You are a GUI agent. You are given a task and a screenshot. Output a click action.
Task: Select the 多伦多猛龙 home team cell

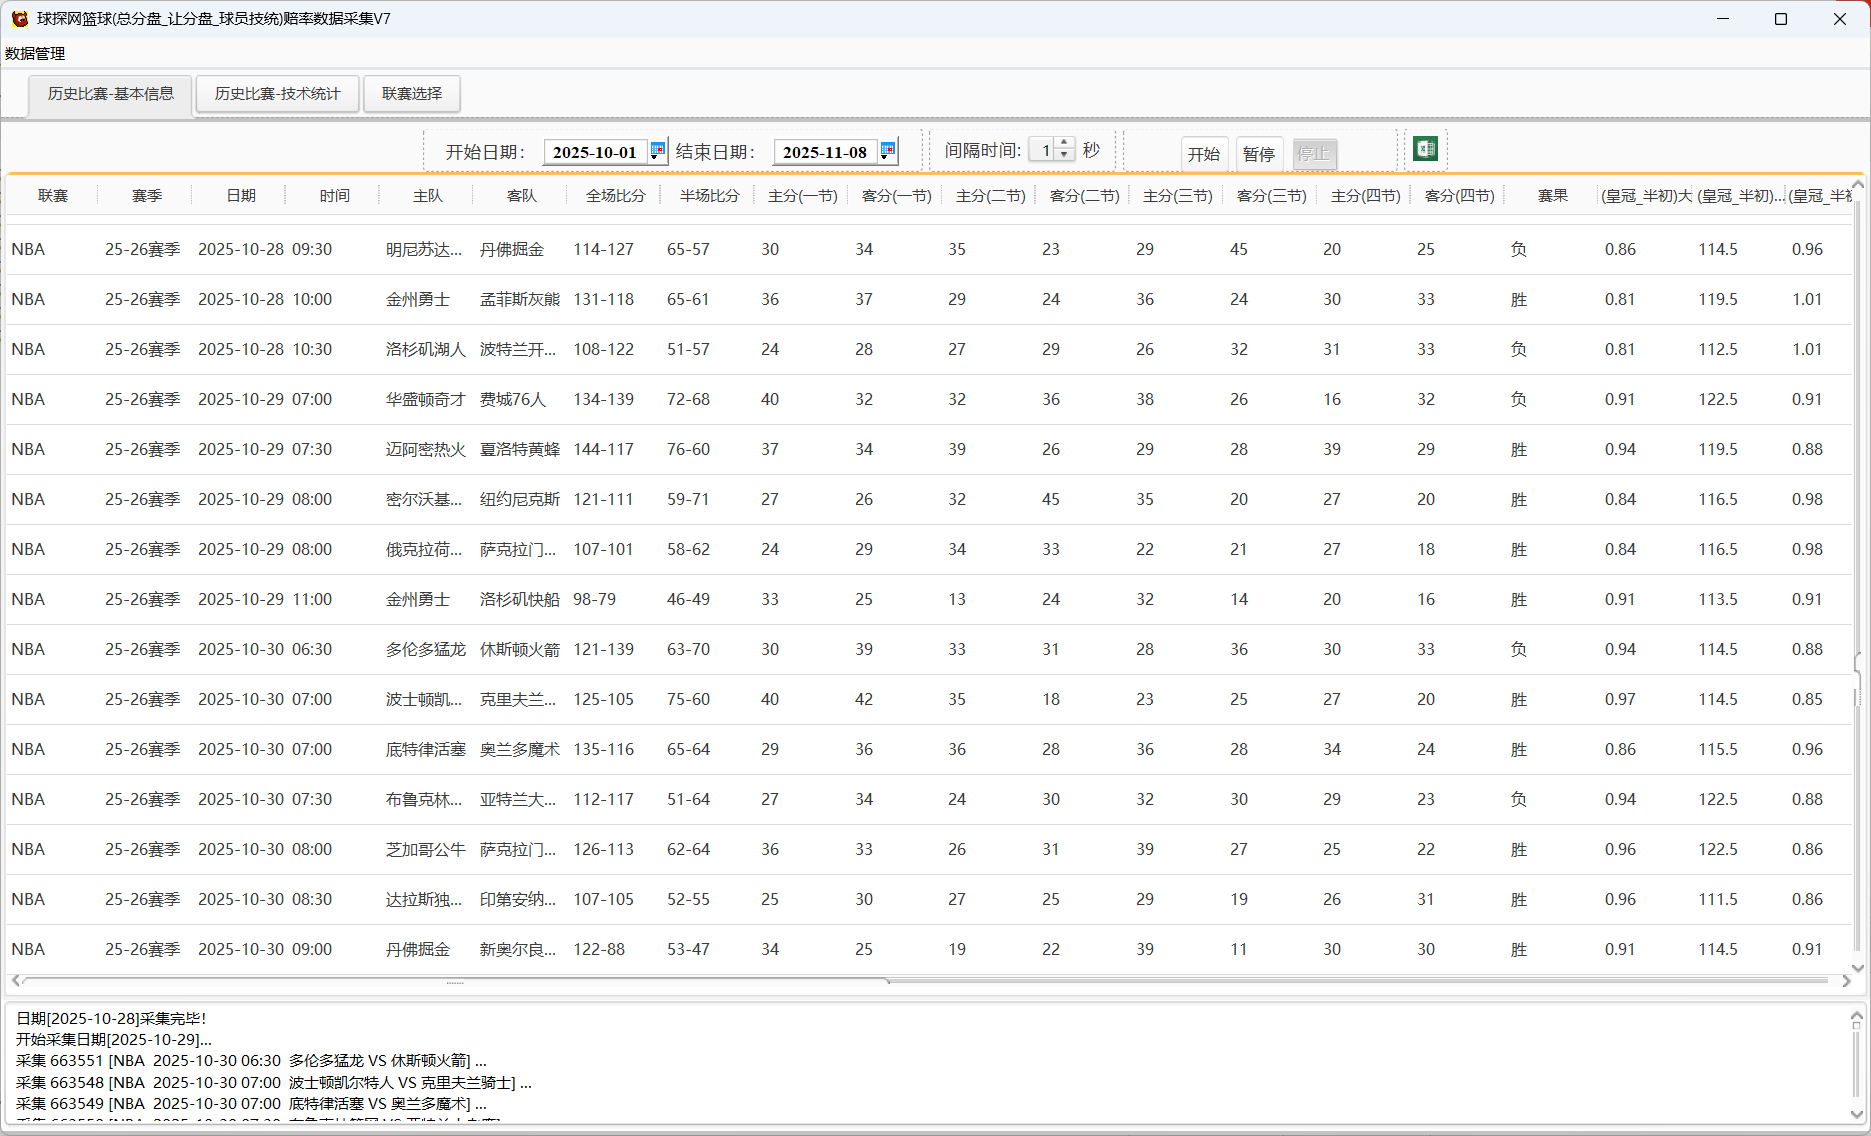(x=426, y=649)
